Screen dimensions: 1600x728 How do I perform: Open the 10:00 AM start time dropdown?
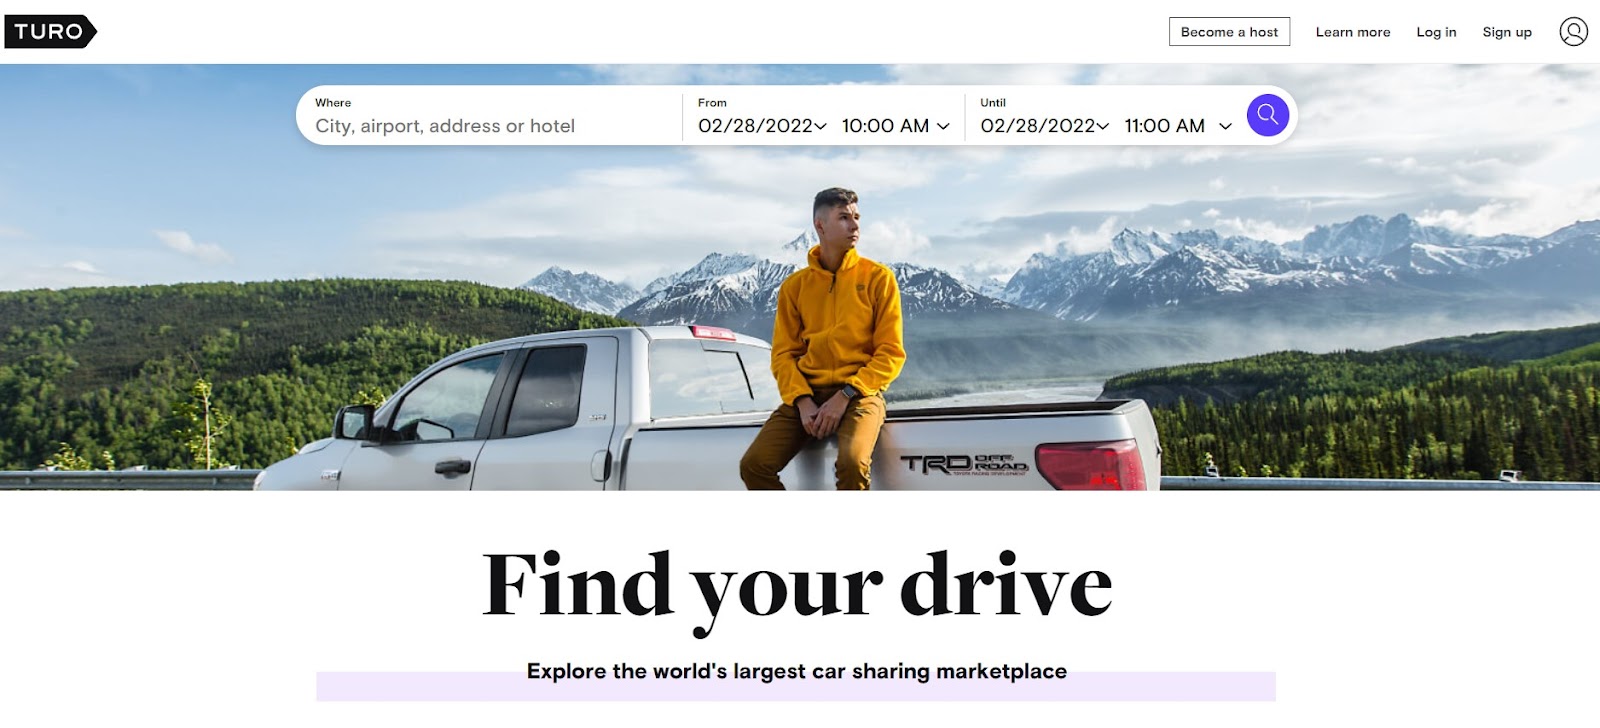[895, 126]
